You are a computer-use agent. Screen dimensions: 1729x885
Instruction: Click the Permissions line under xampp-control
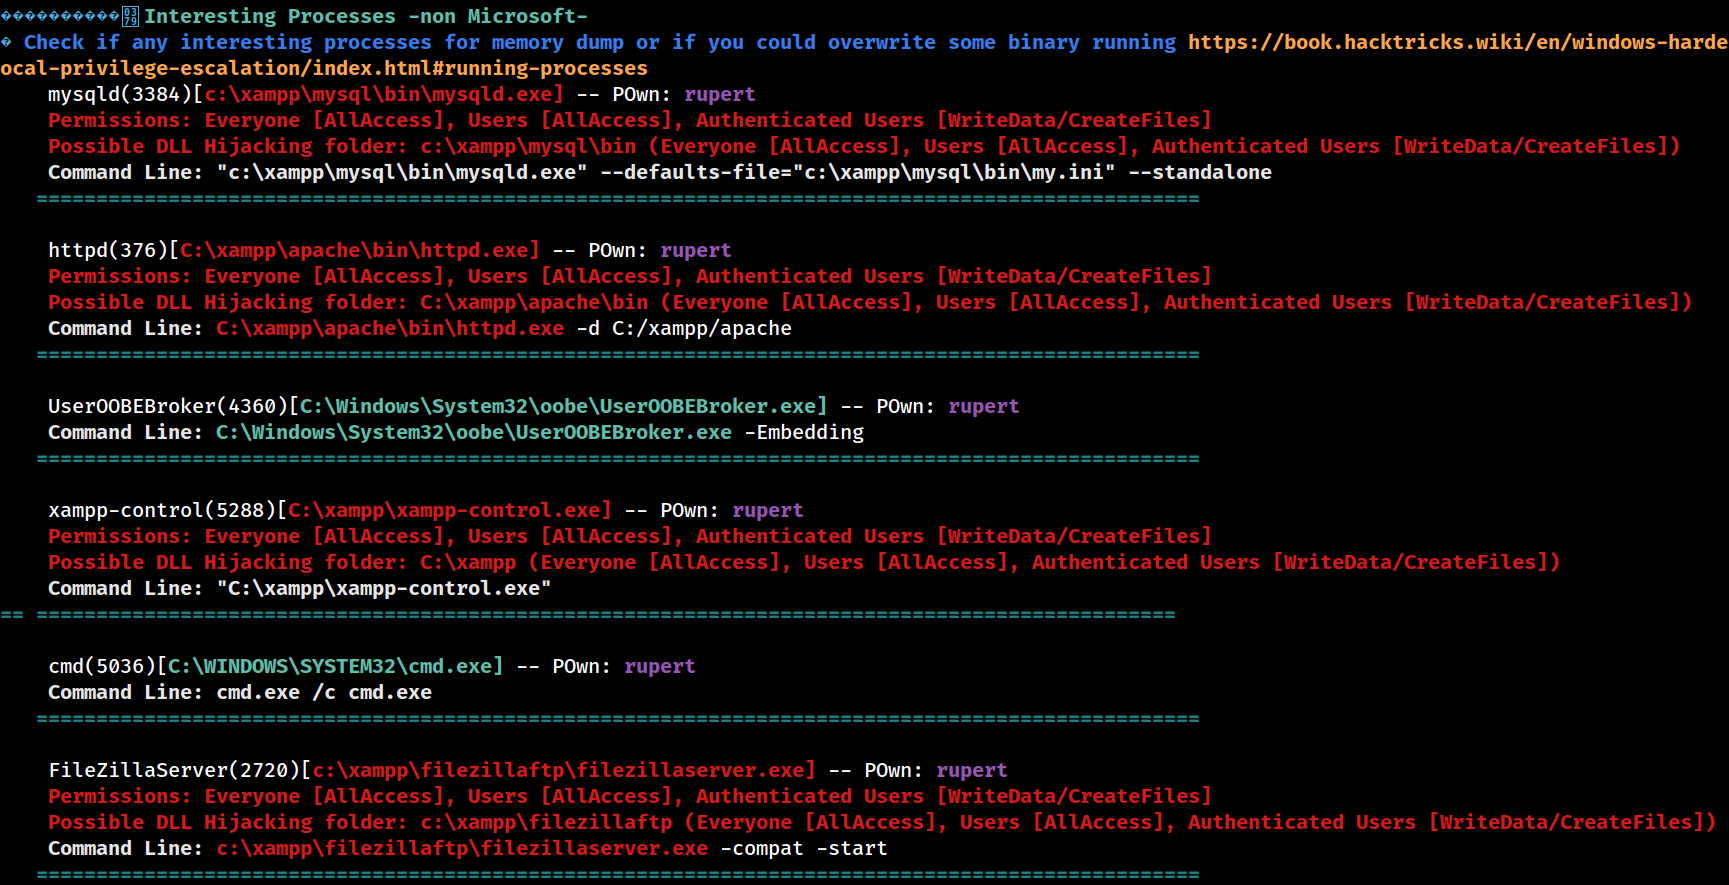(x=630, y=536)
